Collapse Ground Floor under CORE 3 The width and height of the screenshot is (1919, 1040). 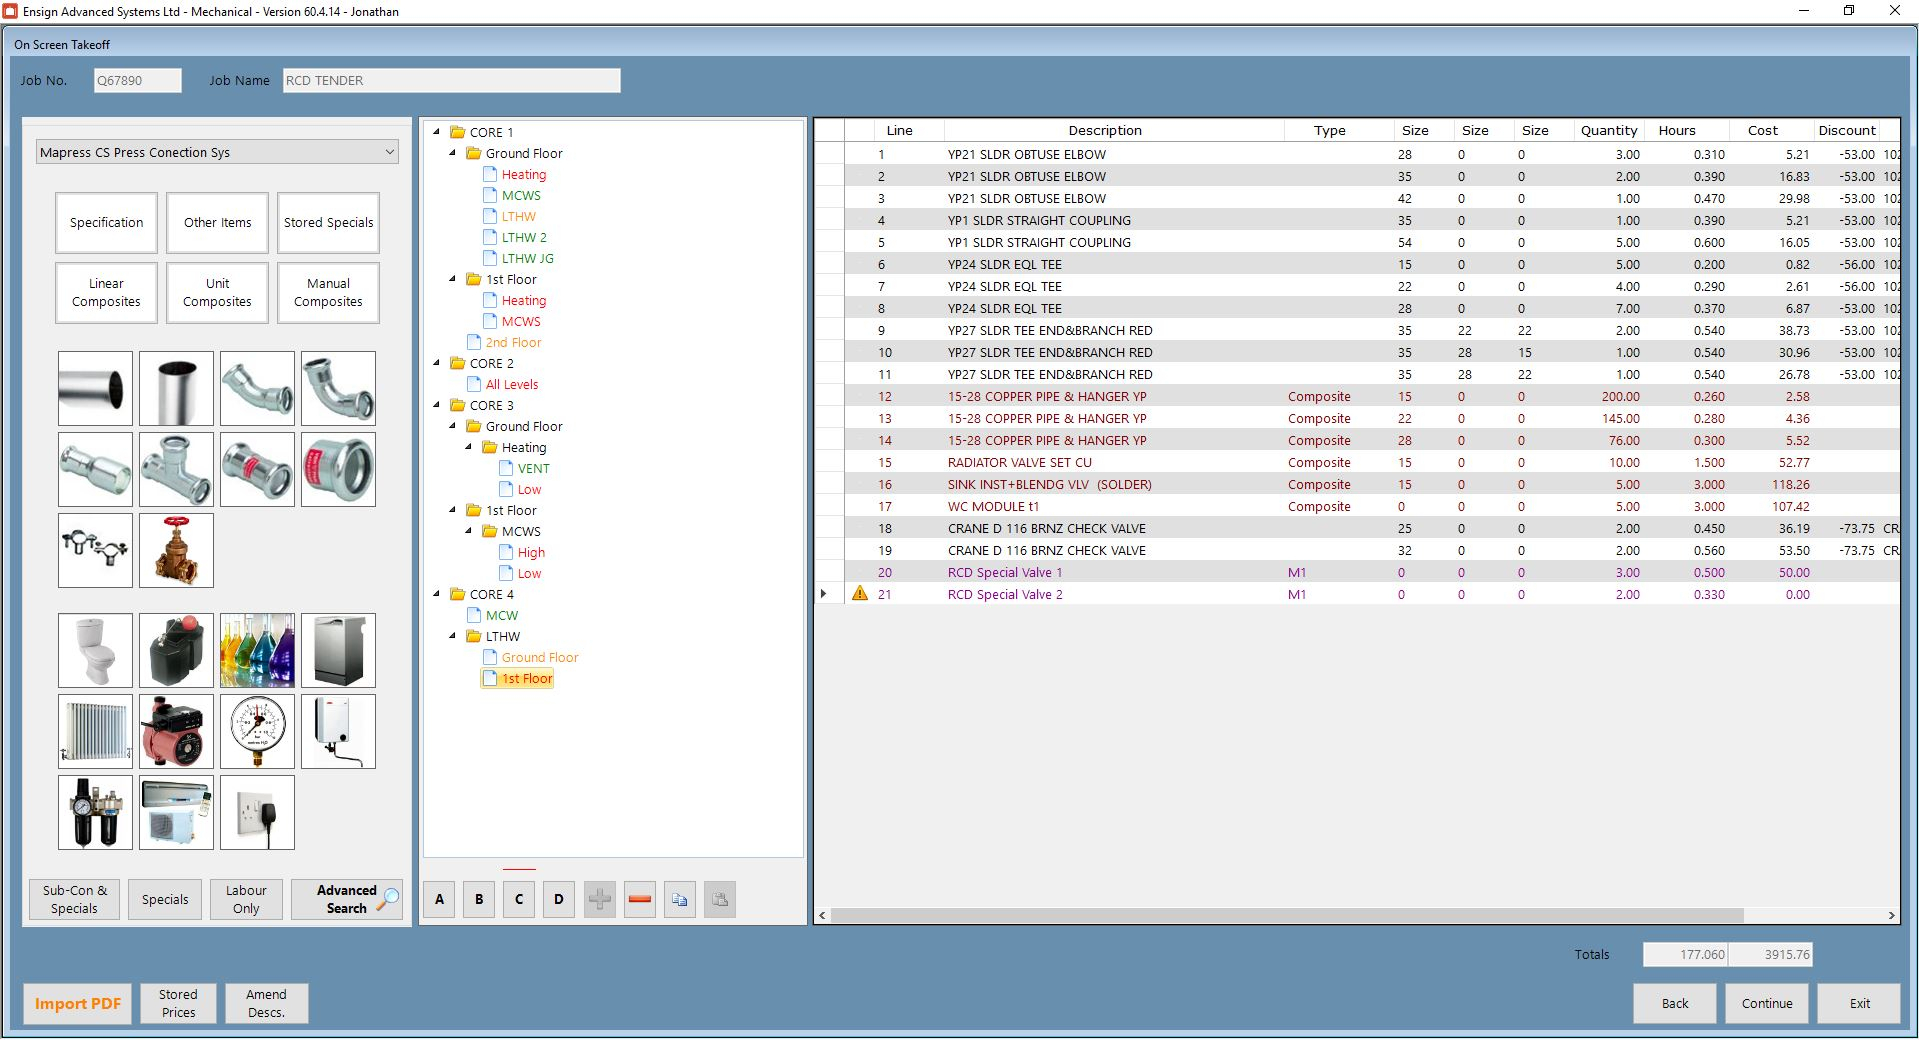[451, 426]
